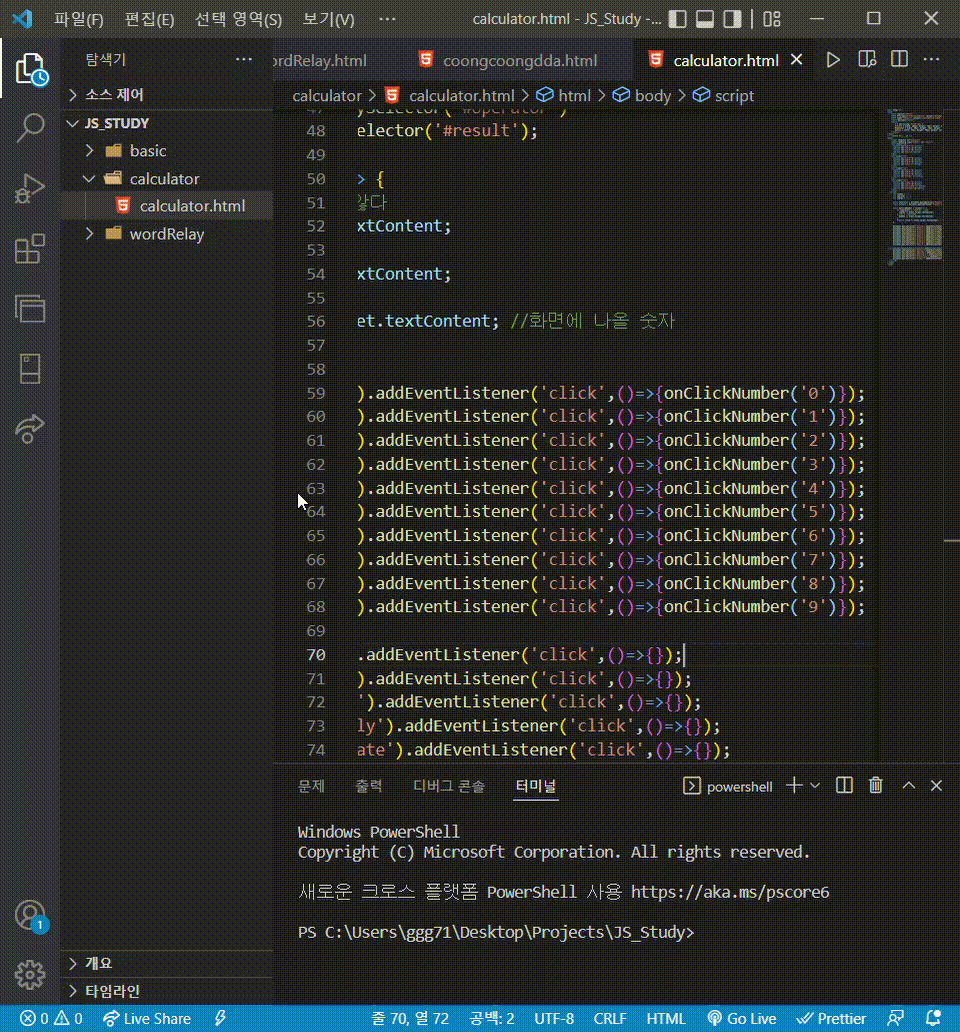Click the script breadcrumb item
The height and width of the screenshot is (1032, 960).
click(724, 96)
